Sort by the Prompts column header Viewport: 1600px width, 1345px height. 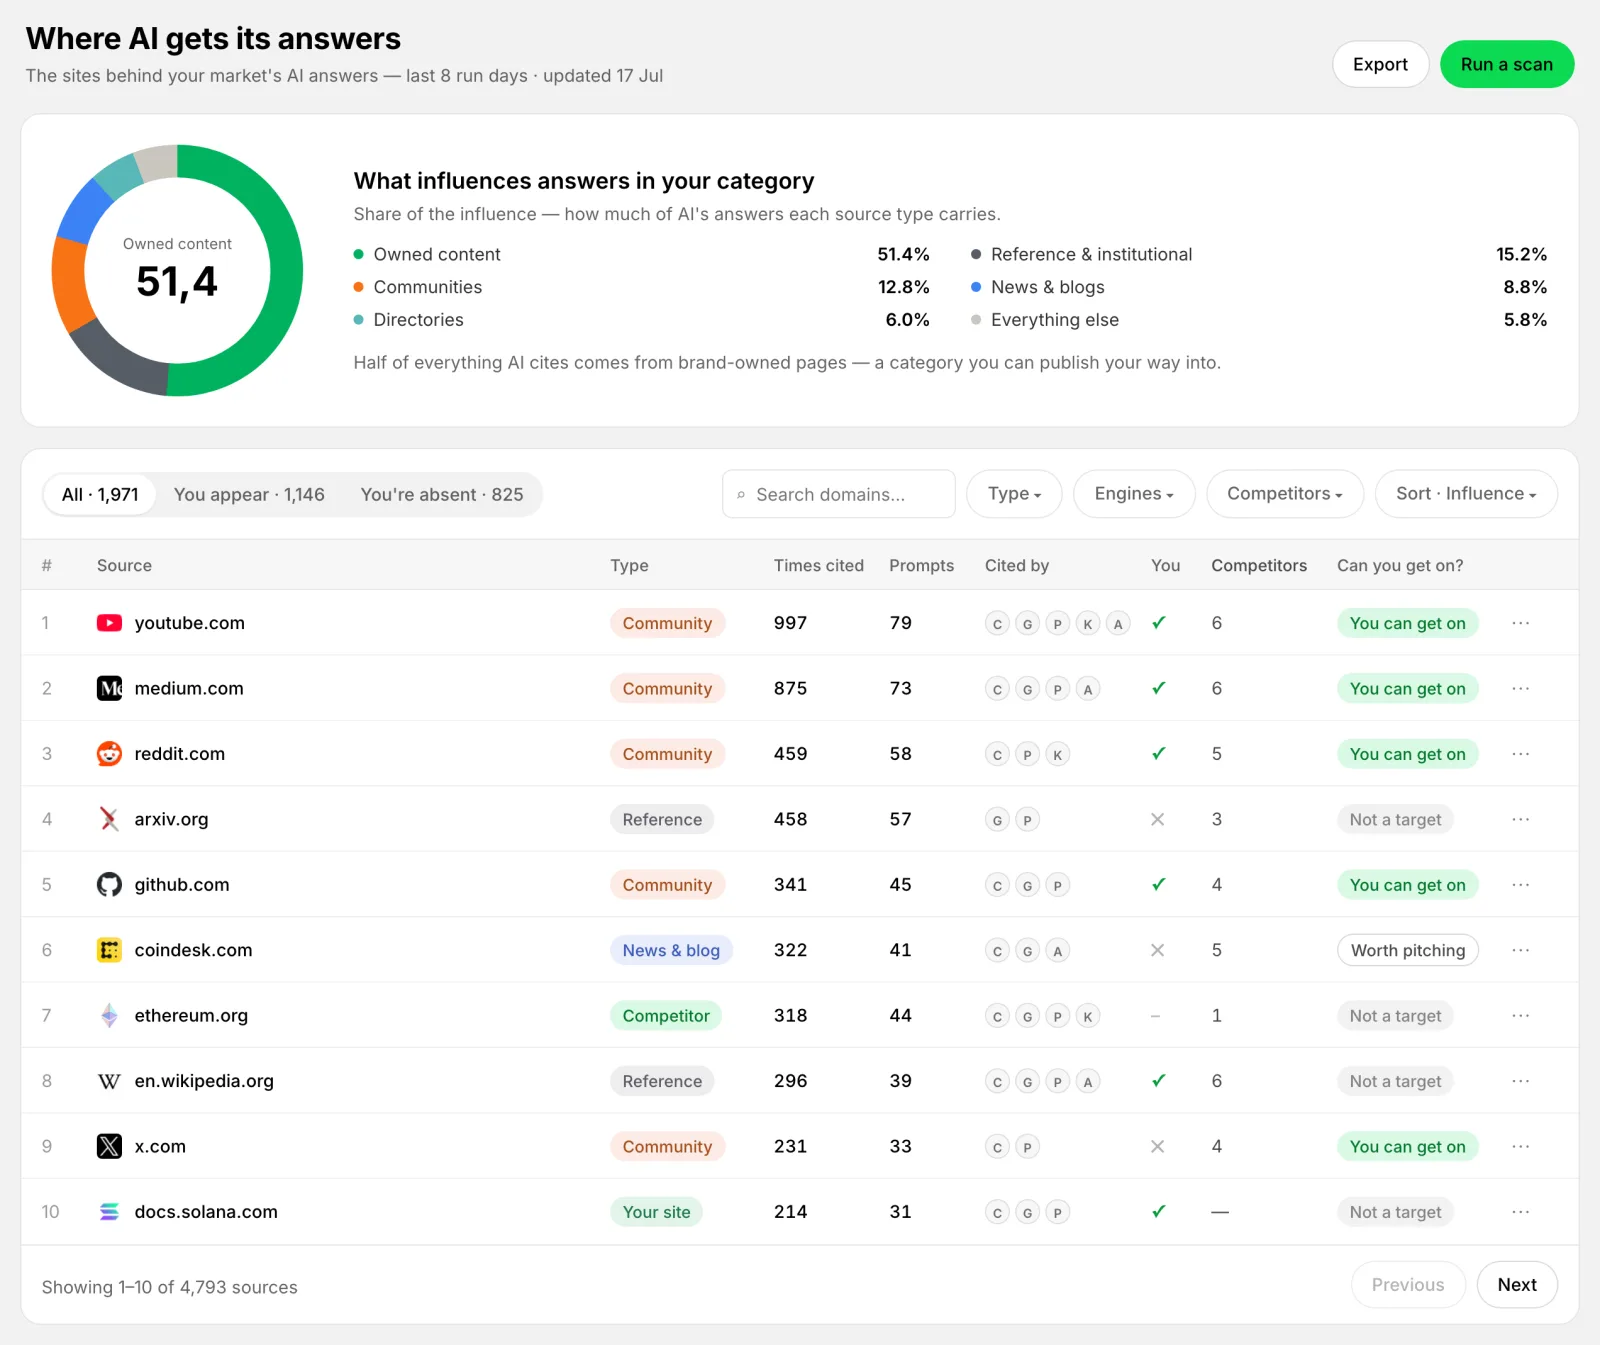click(x=921, y=566)
